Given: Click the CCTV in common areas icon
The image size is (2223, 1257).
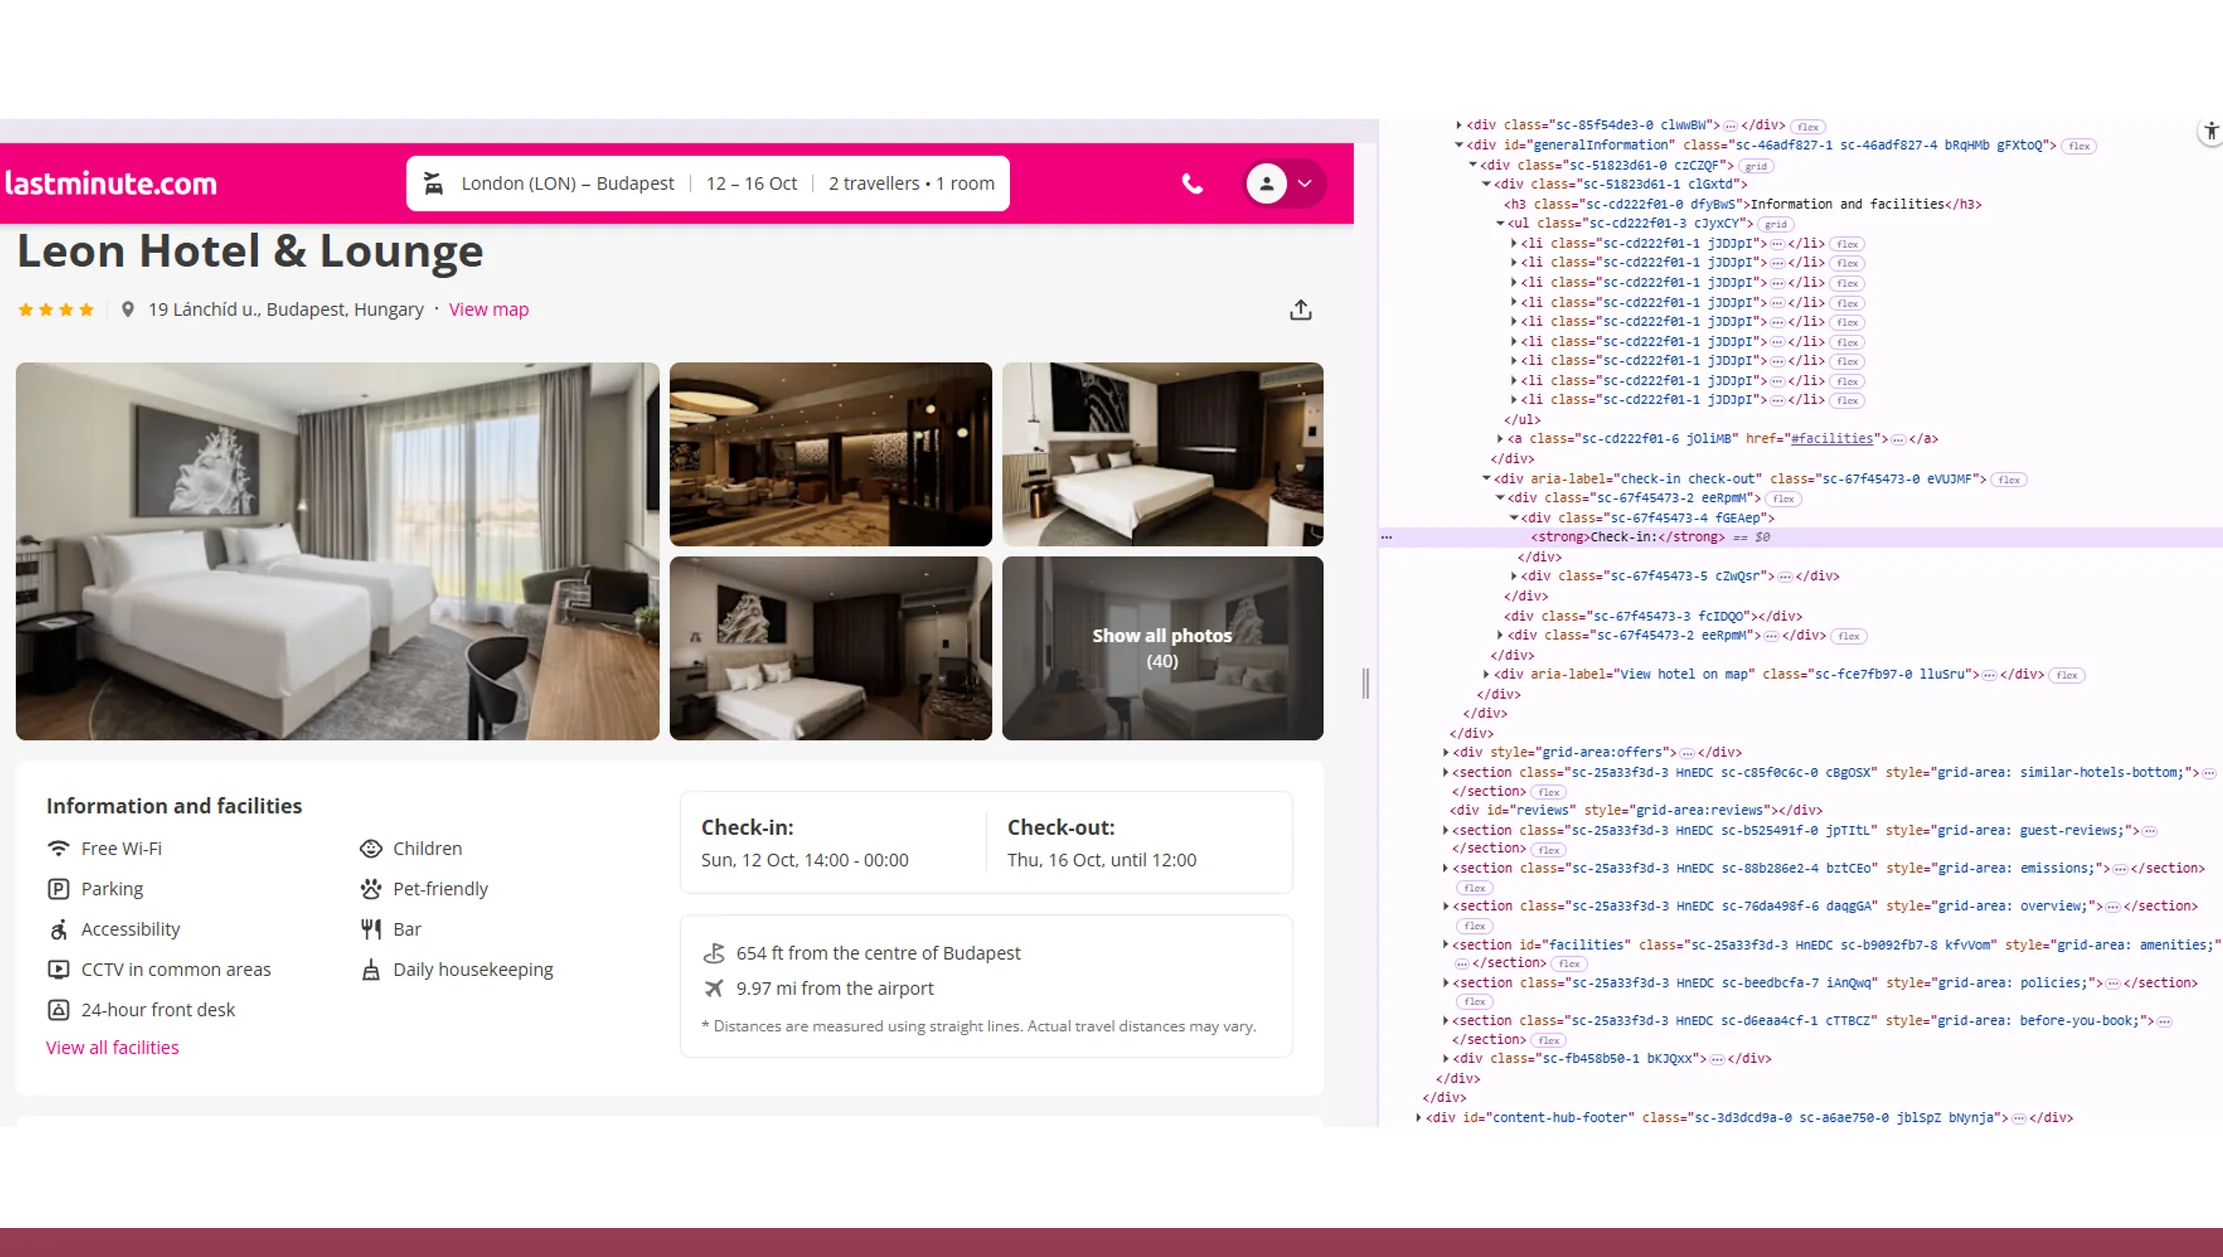Looking at the screenshot, I should (57, 969).
